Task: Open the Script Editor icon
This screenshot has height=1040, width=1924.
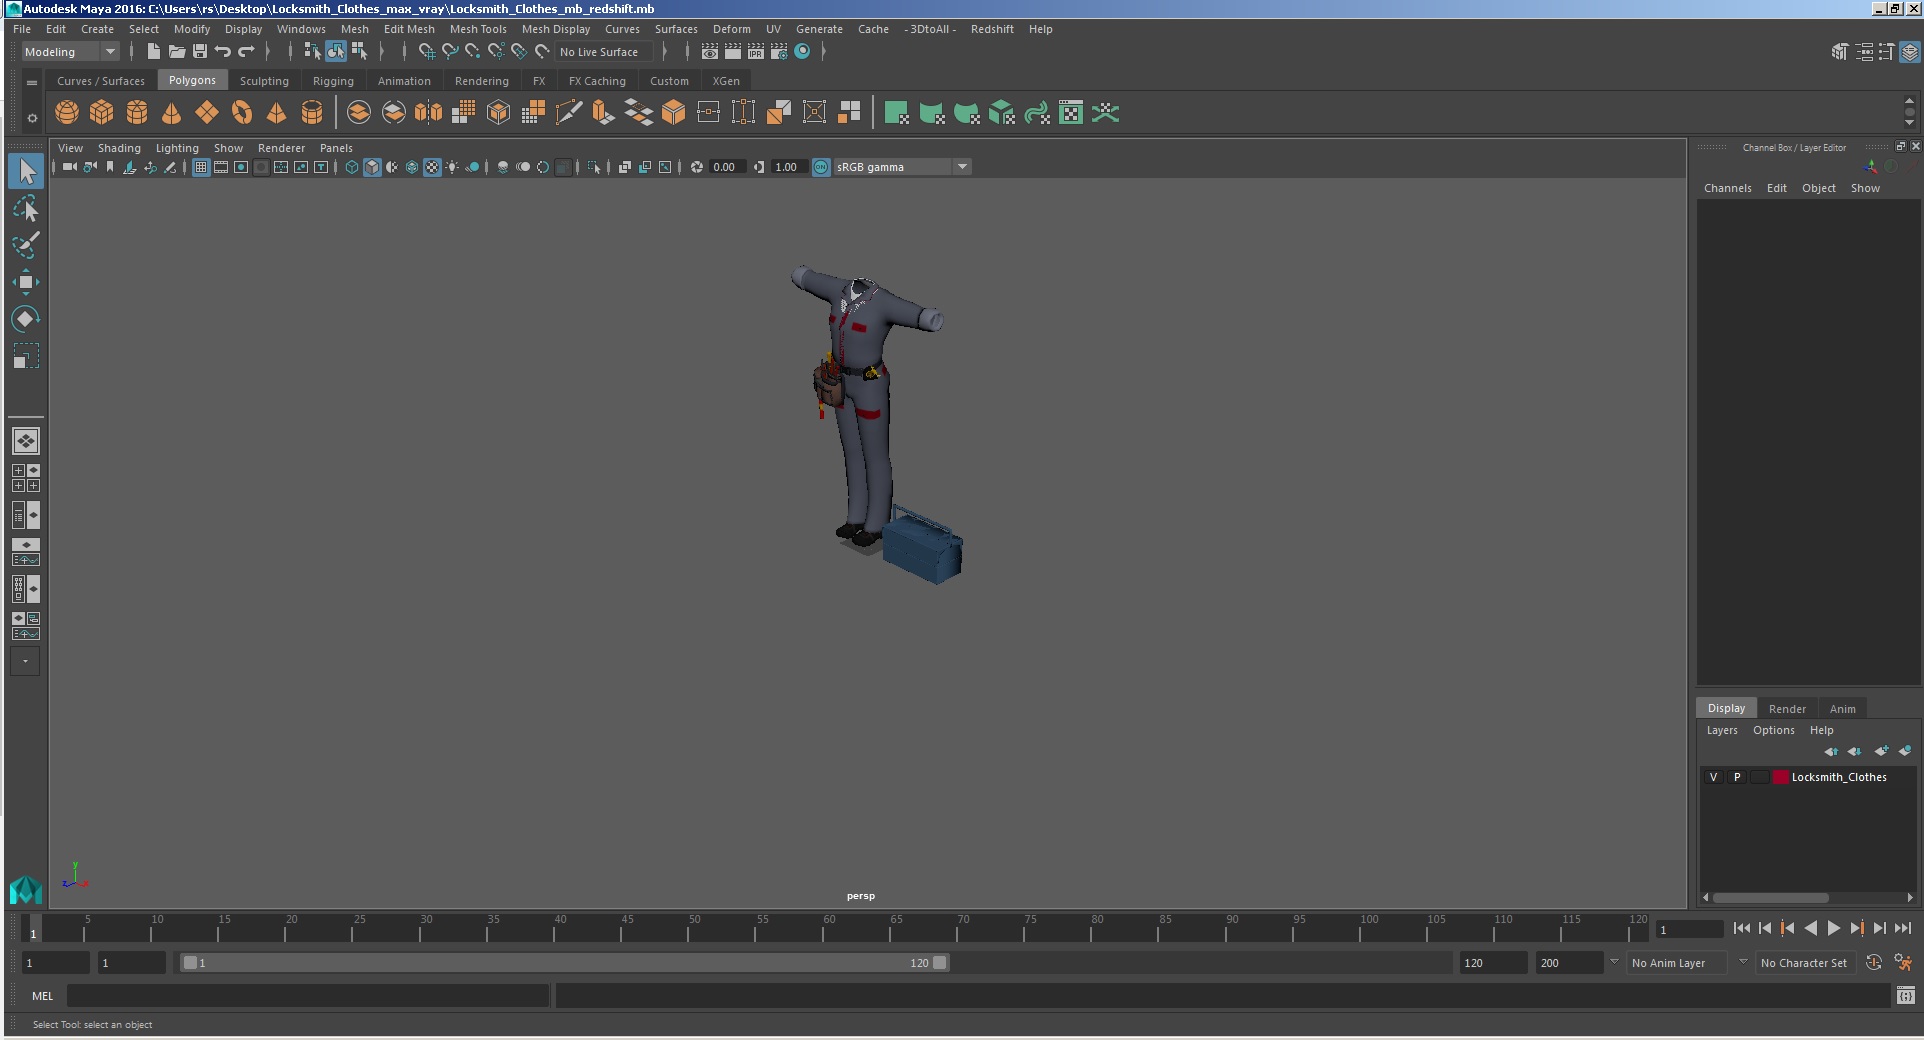Action: click(1905, 996)
